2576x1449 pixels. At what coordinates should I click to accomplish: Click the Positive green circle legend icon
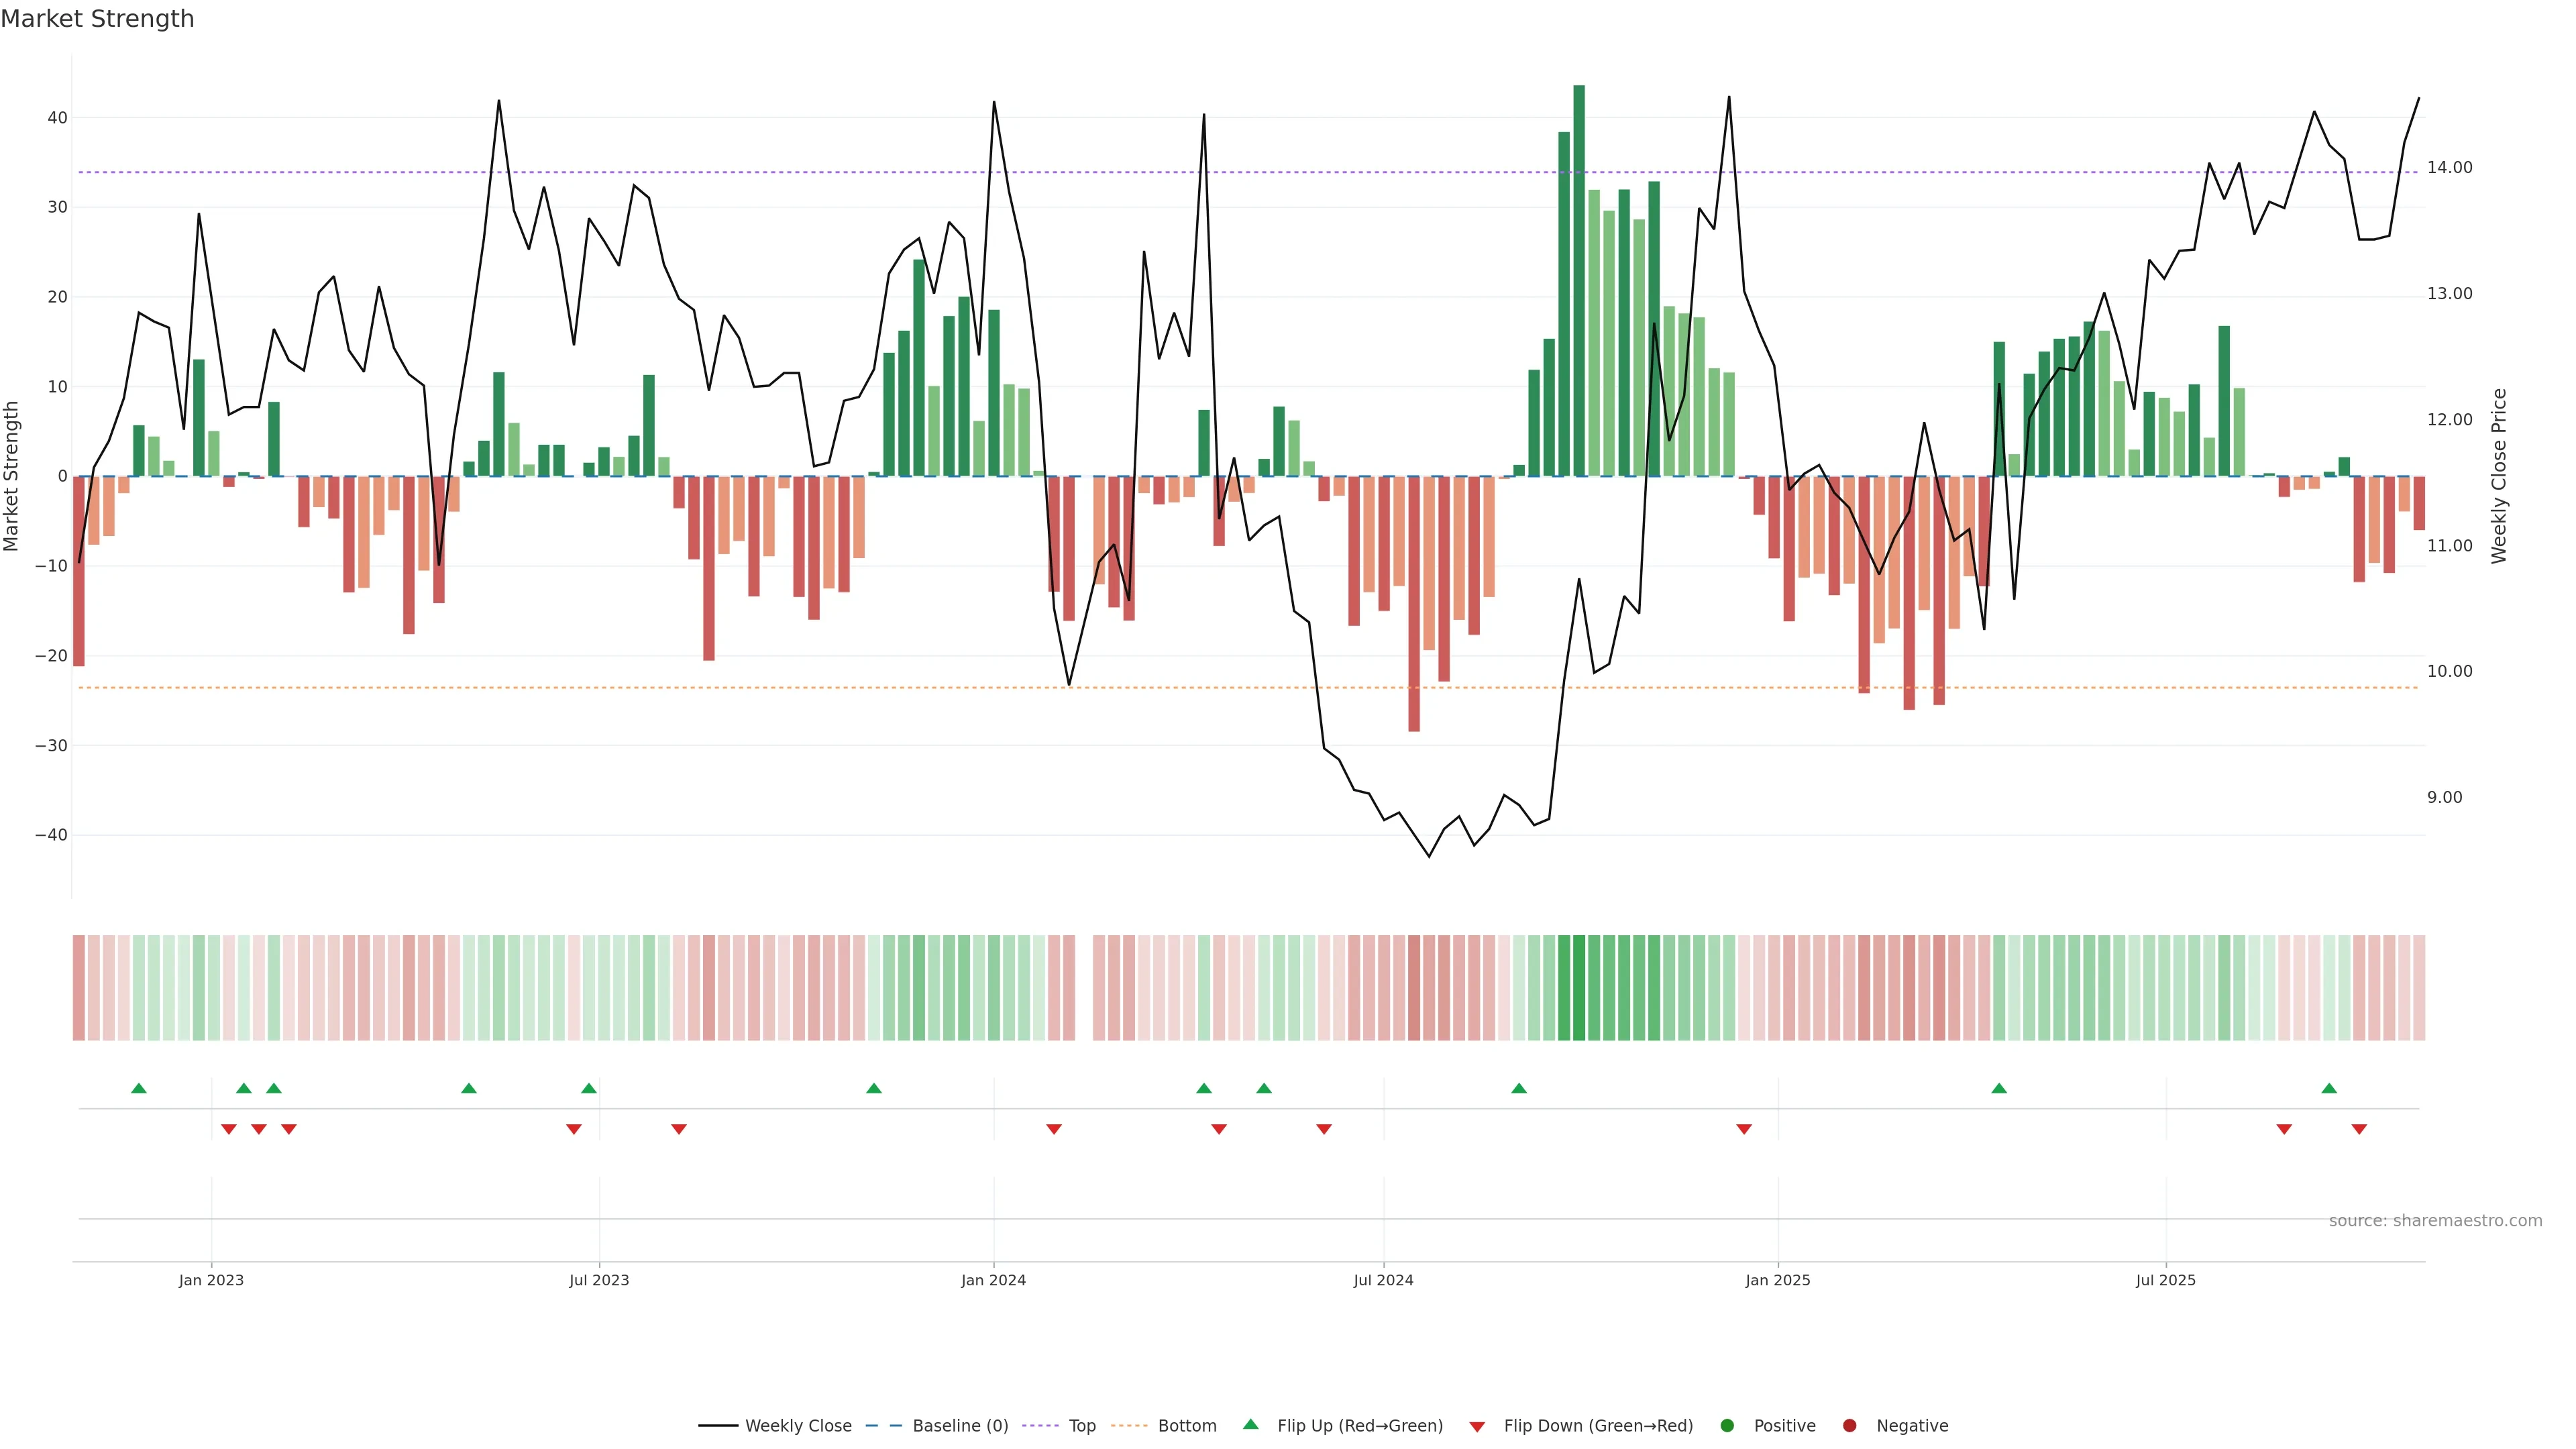pyautogui.click(x=1727, y=1426)
